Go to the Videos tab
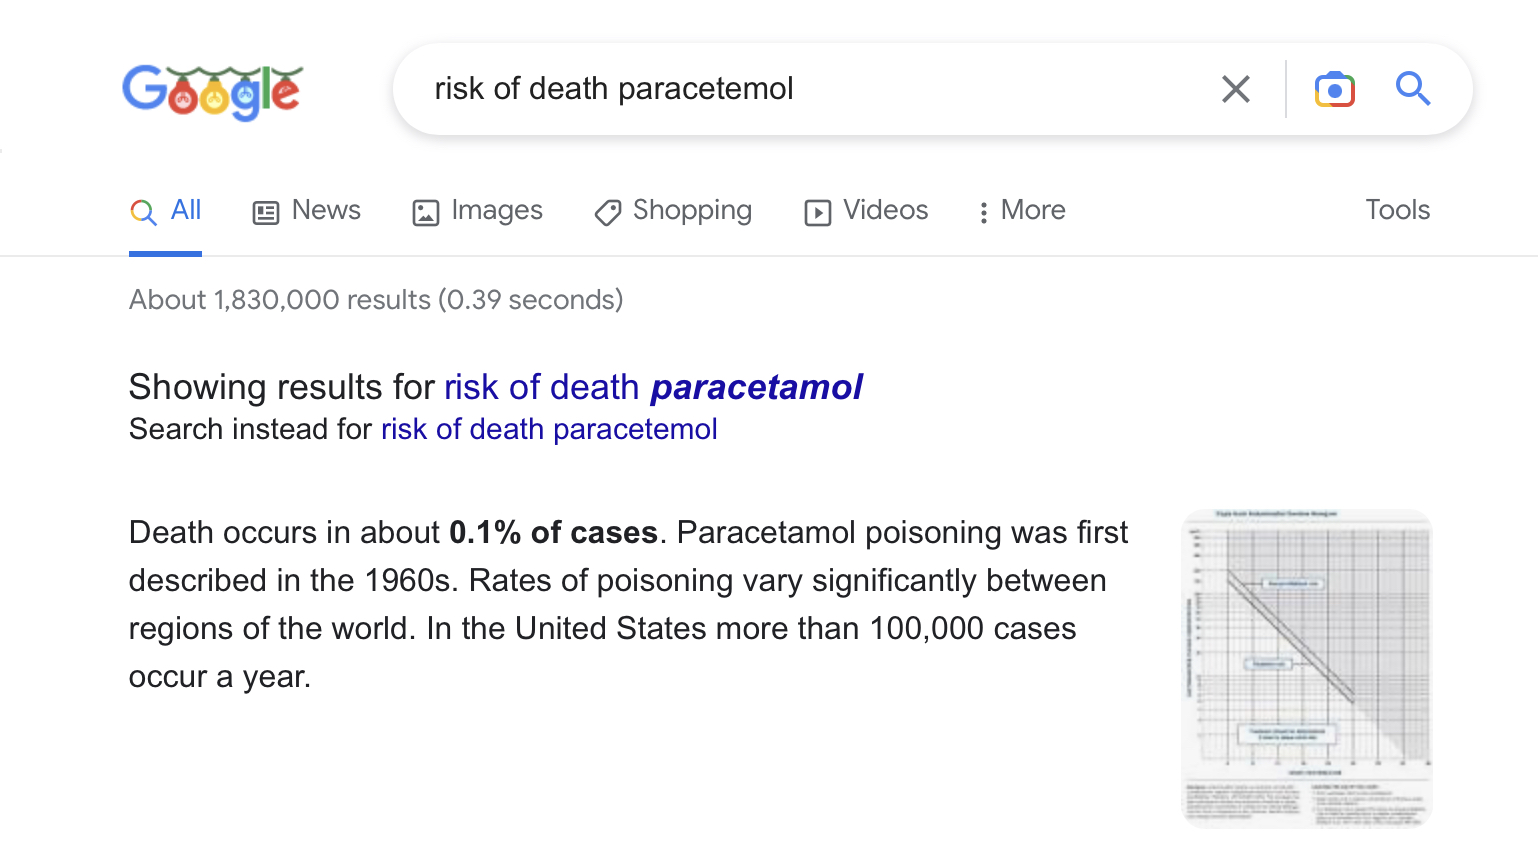Screen dimensions: 1538x867 (x=885, y=210)
